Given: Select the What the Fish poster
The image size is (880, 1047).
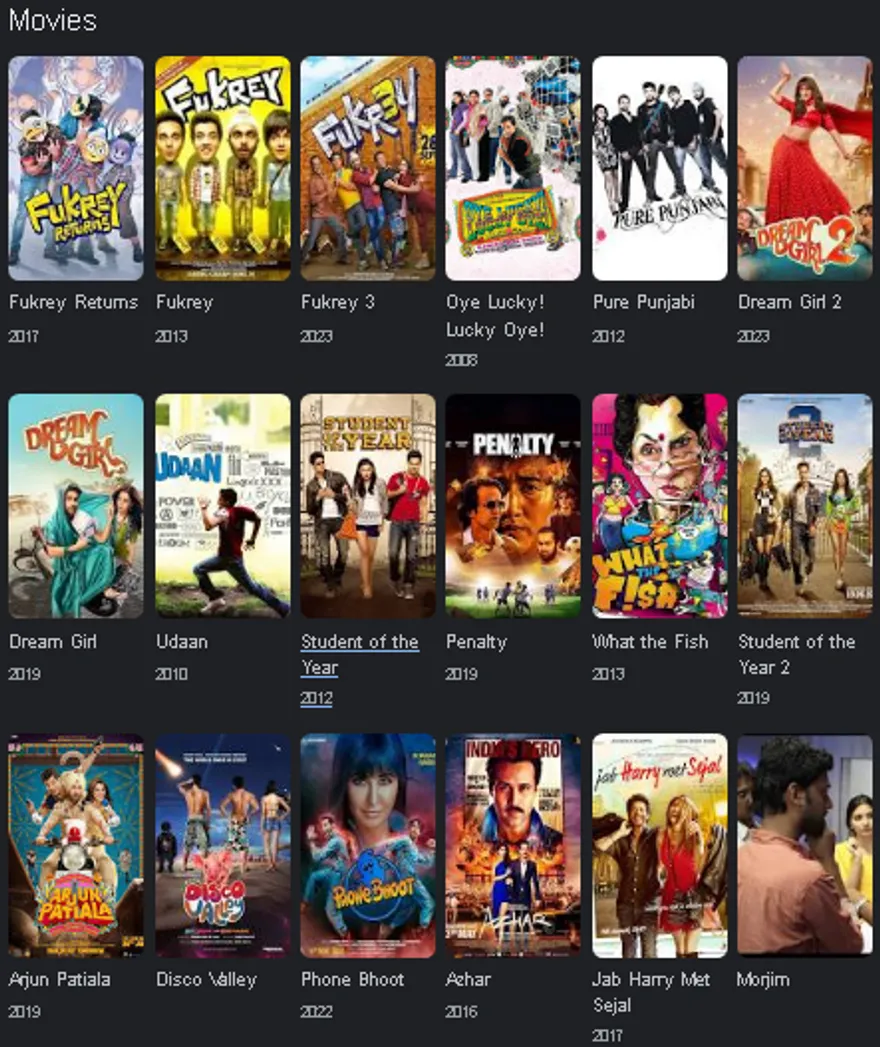Looking at the screenshot, I should [x=660, y=506].
